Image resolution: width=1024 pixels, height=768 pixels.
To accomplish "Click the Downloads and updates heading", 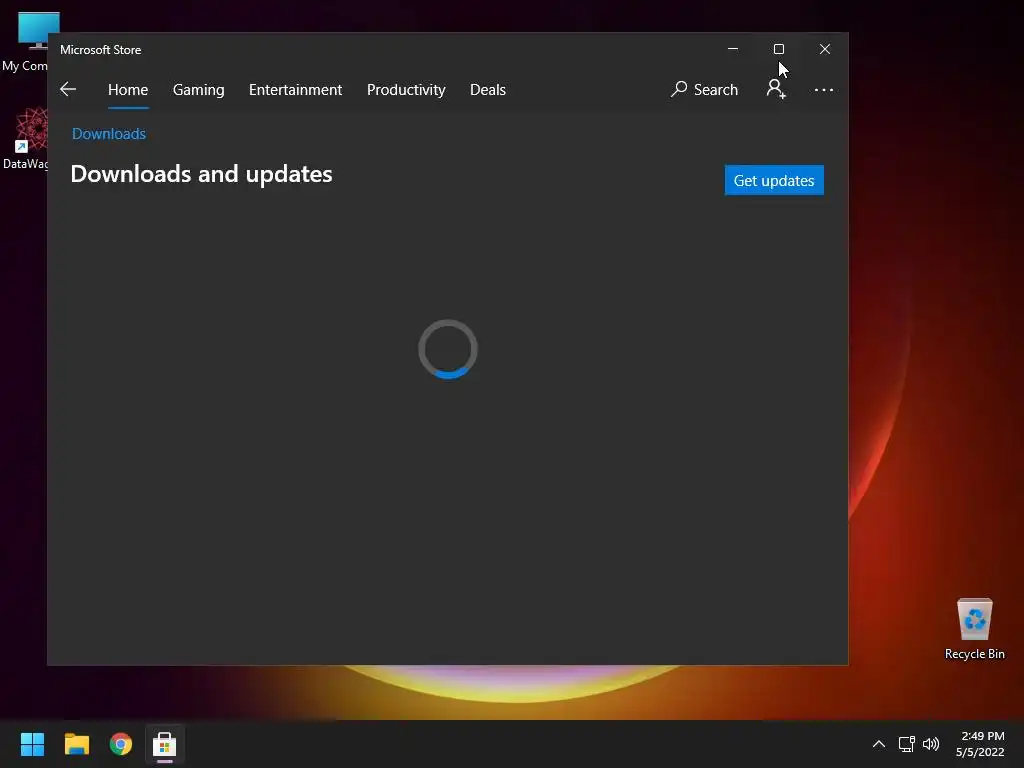I will [201, 174].
